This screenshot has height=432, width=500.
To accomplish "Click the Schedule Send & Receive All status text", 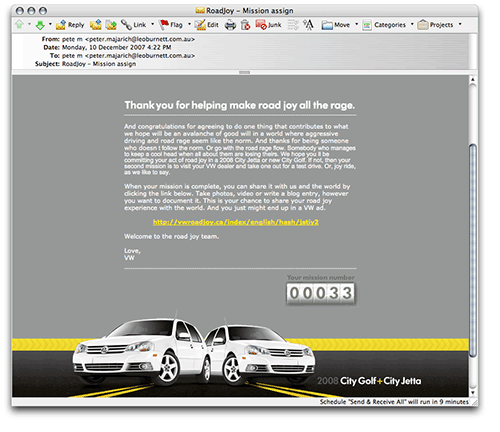I will pos(394,402).
